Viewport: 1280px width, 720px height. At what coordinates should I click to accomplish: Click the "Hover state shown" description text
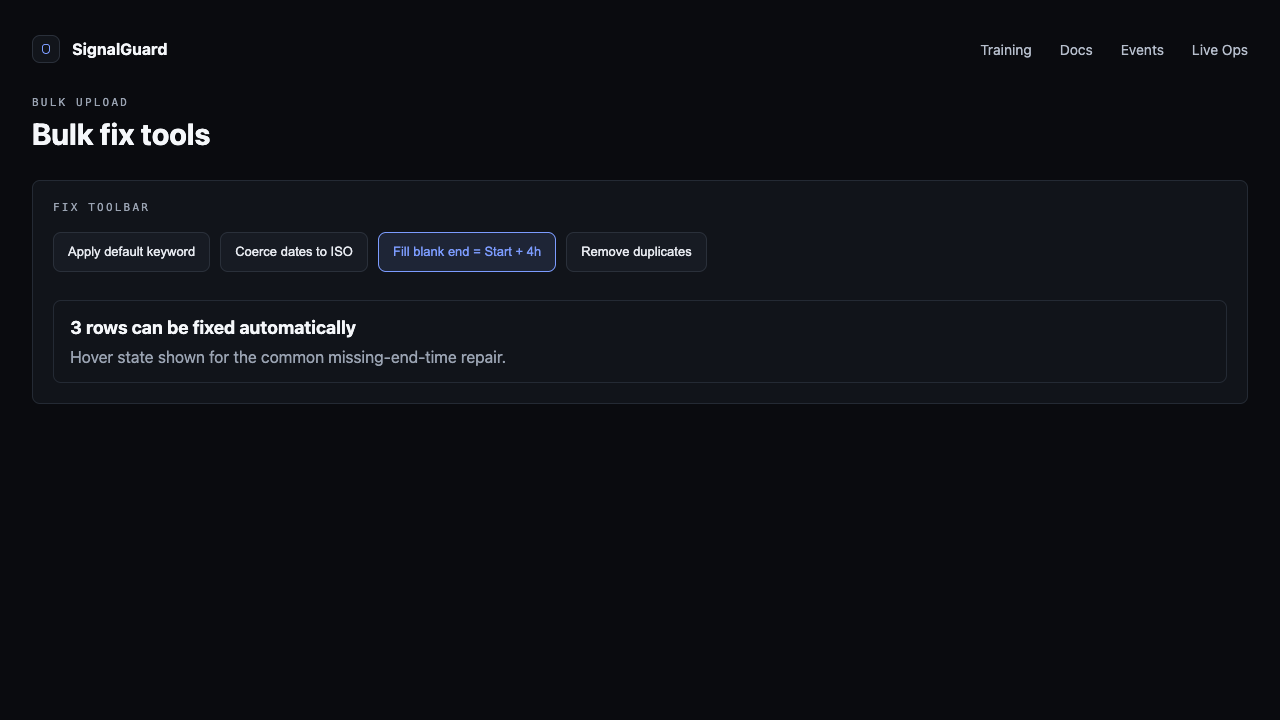[x=288, y=357]
